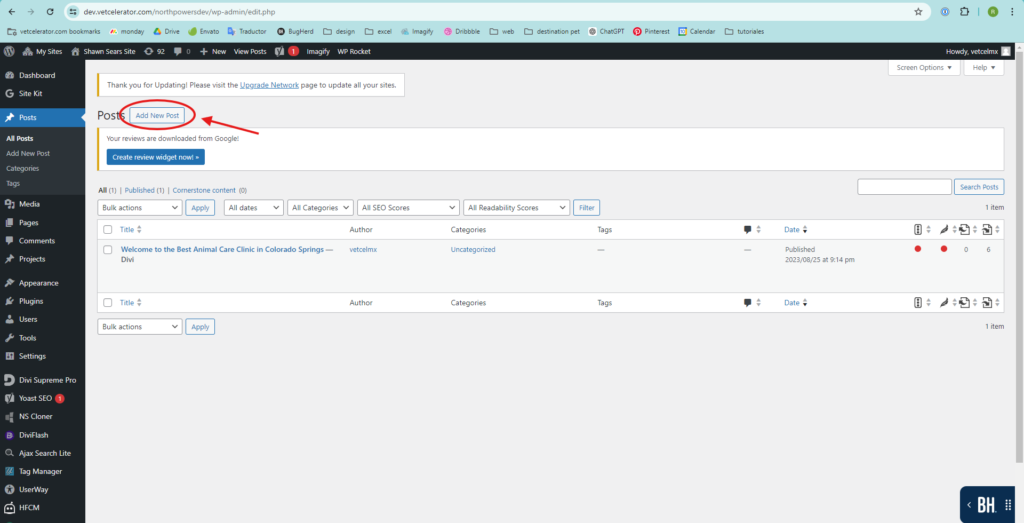Click the Tools wrench sidebar icon

pos(9,338)
